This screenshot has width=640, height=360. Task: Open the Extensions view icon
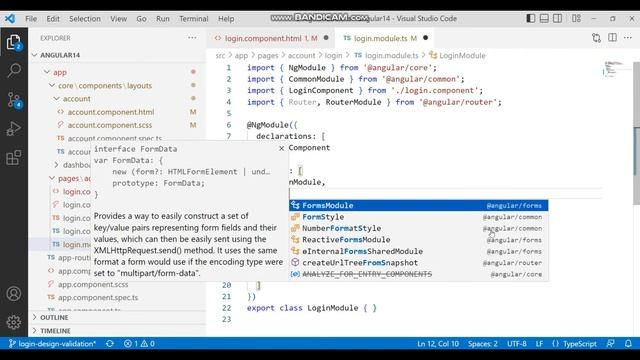coord(13,157)
